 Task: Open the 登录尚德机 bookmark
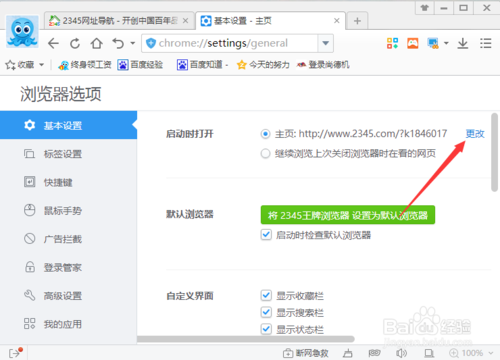click(323, 65)
